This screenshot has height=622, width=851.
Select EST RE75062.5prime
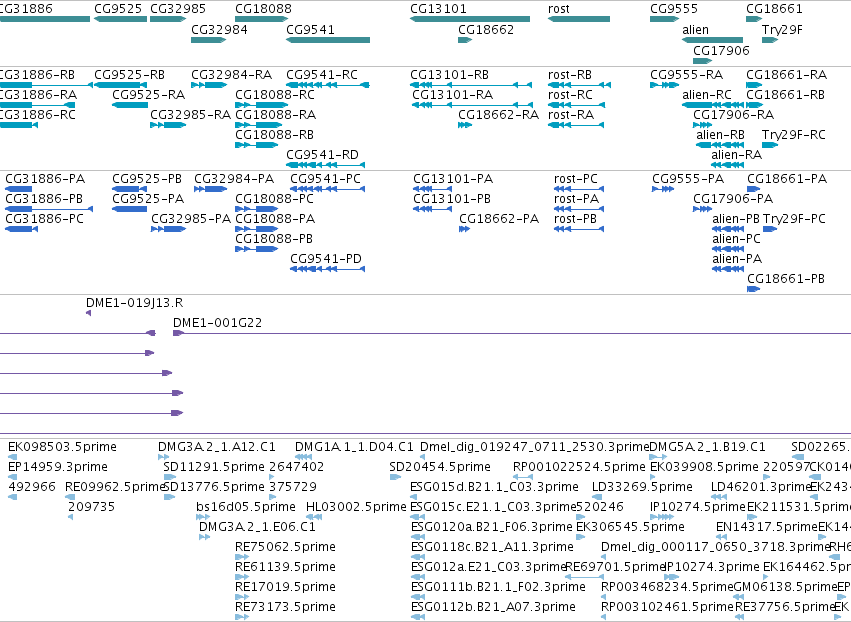pyautogui.click(x=242, y=557)
